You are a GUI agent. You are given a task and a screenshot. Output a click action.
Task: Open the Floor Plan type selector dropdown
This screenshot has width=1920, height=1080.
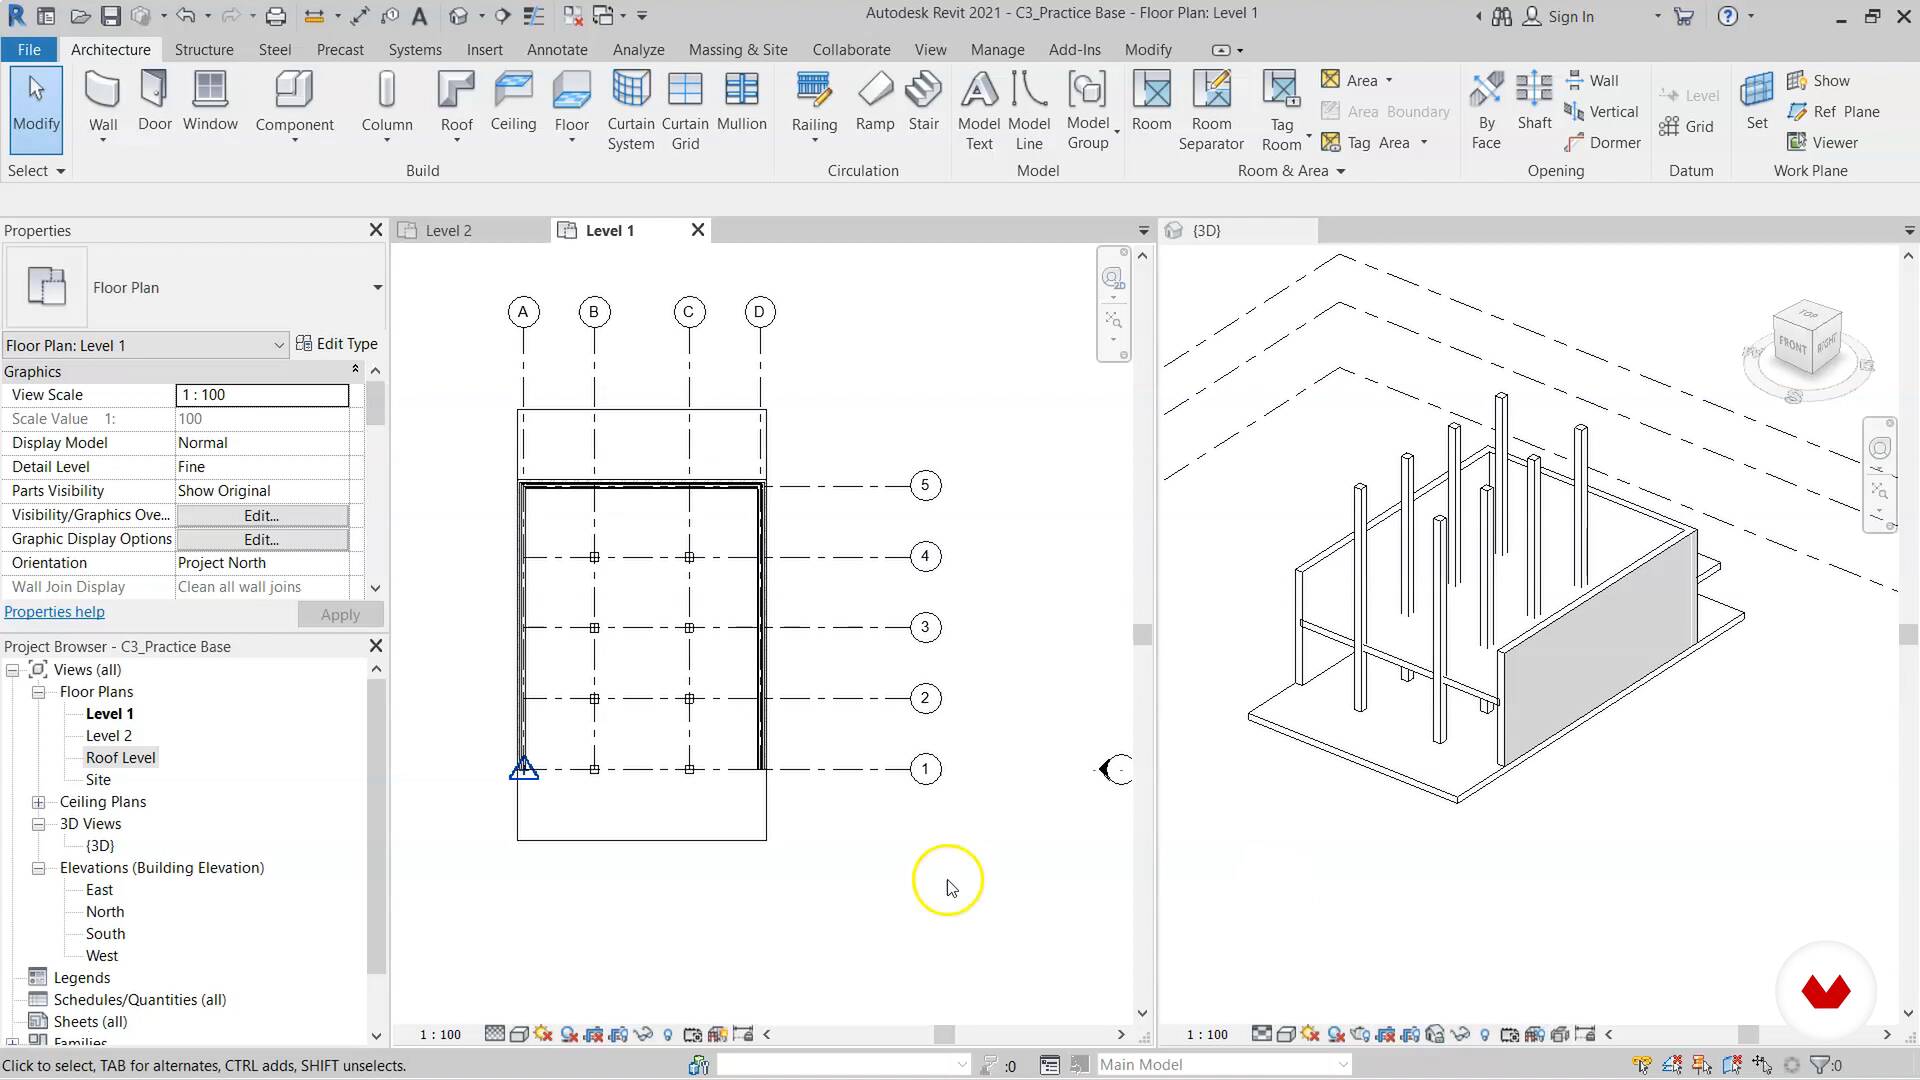point(377,287)
